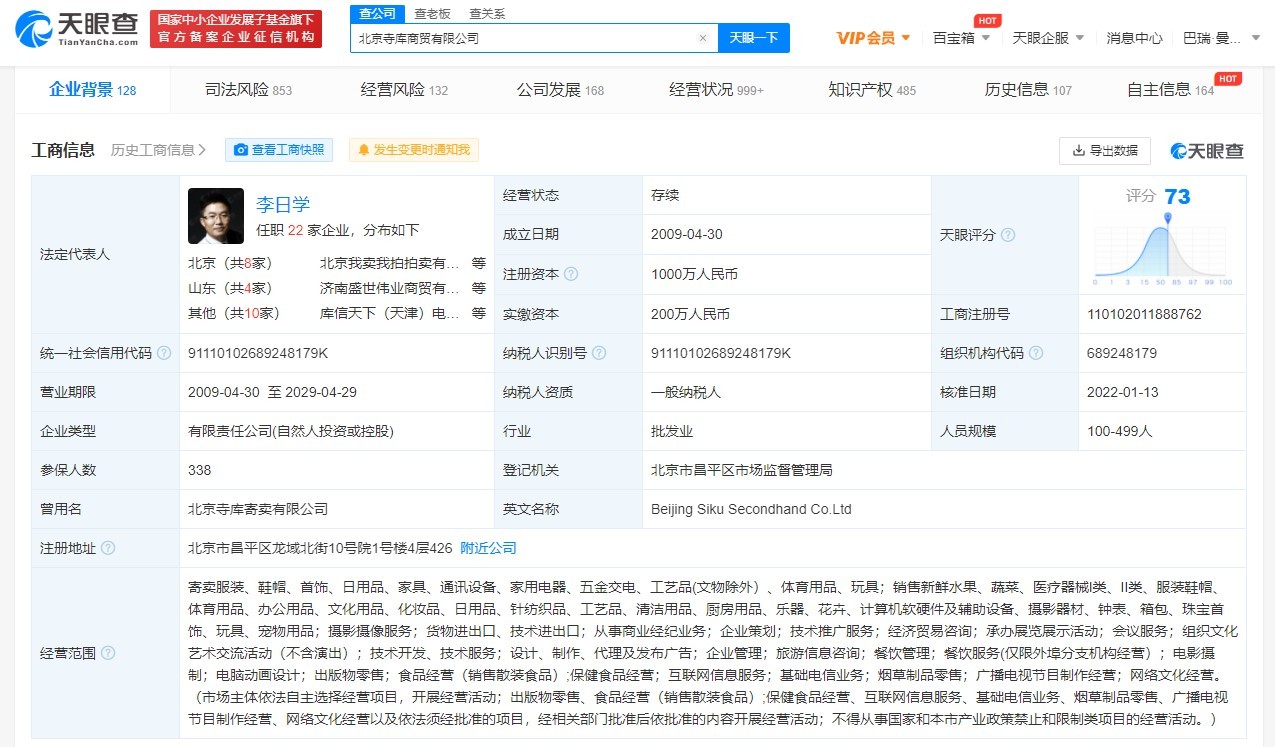
Task: Open the VIP会员 dropdown
Action: pyautogui.click(x=873, y=38)
